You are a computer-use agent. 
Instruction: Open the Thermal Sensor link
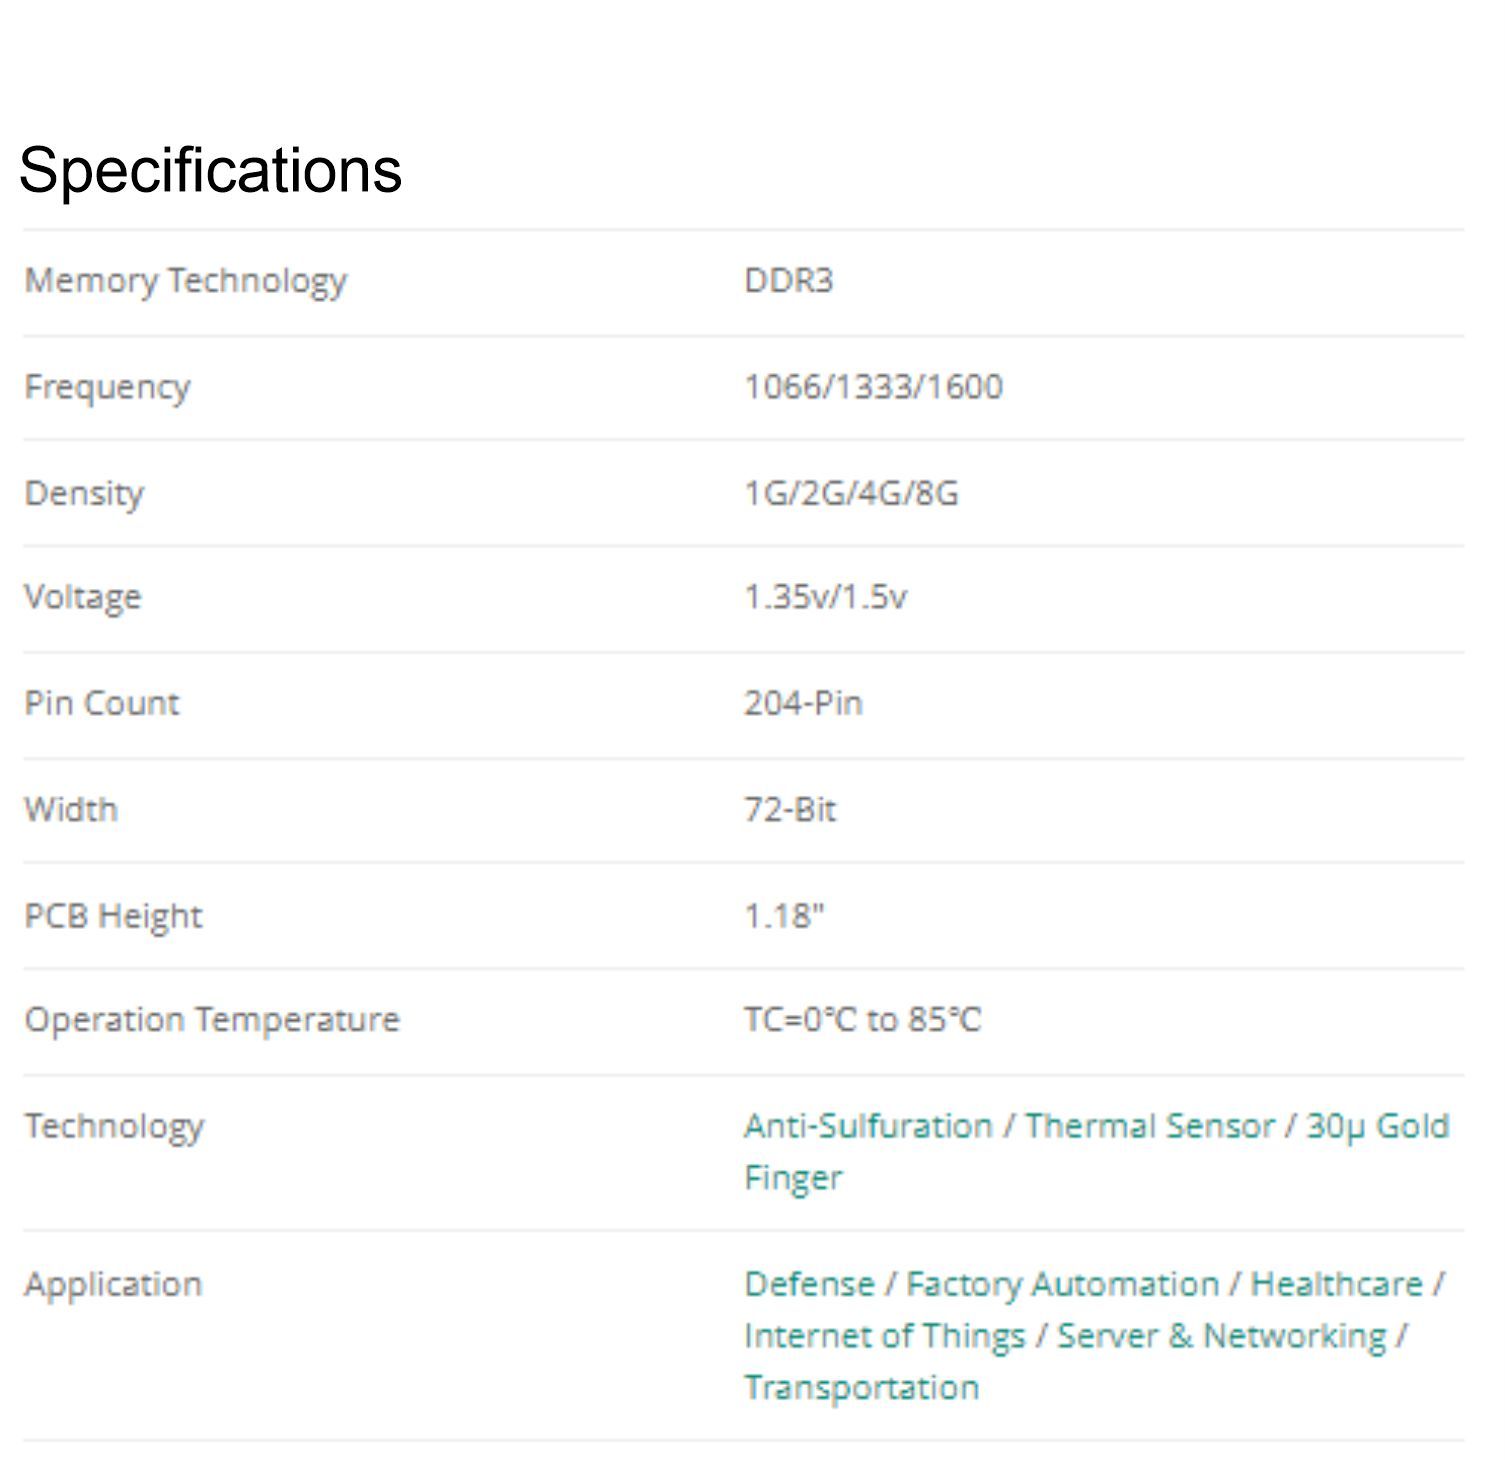[x=1150, y=1126]
